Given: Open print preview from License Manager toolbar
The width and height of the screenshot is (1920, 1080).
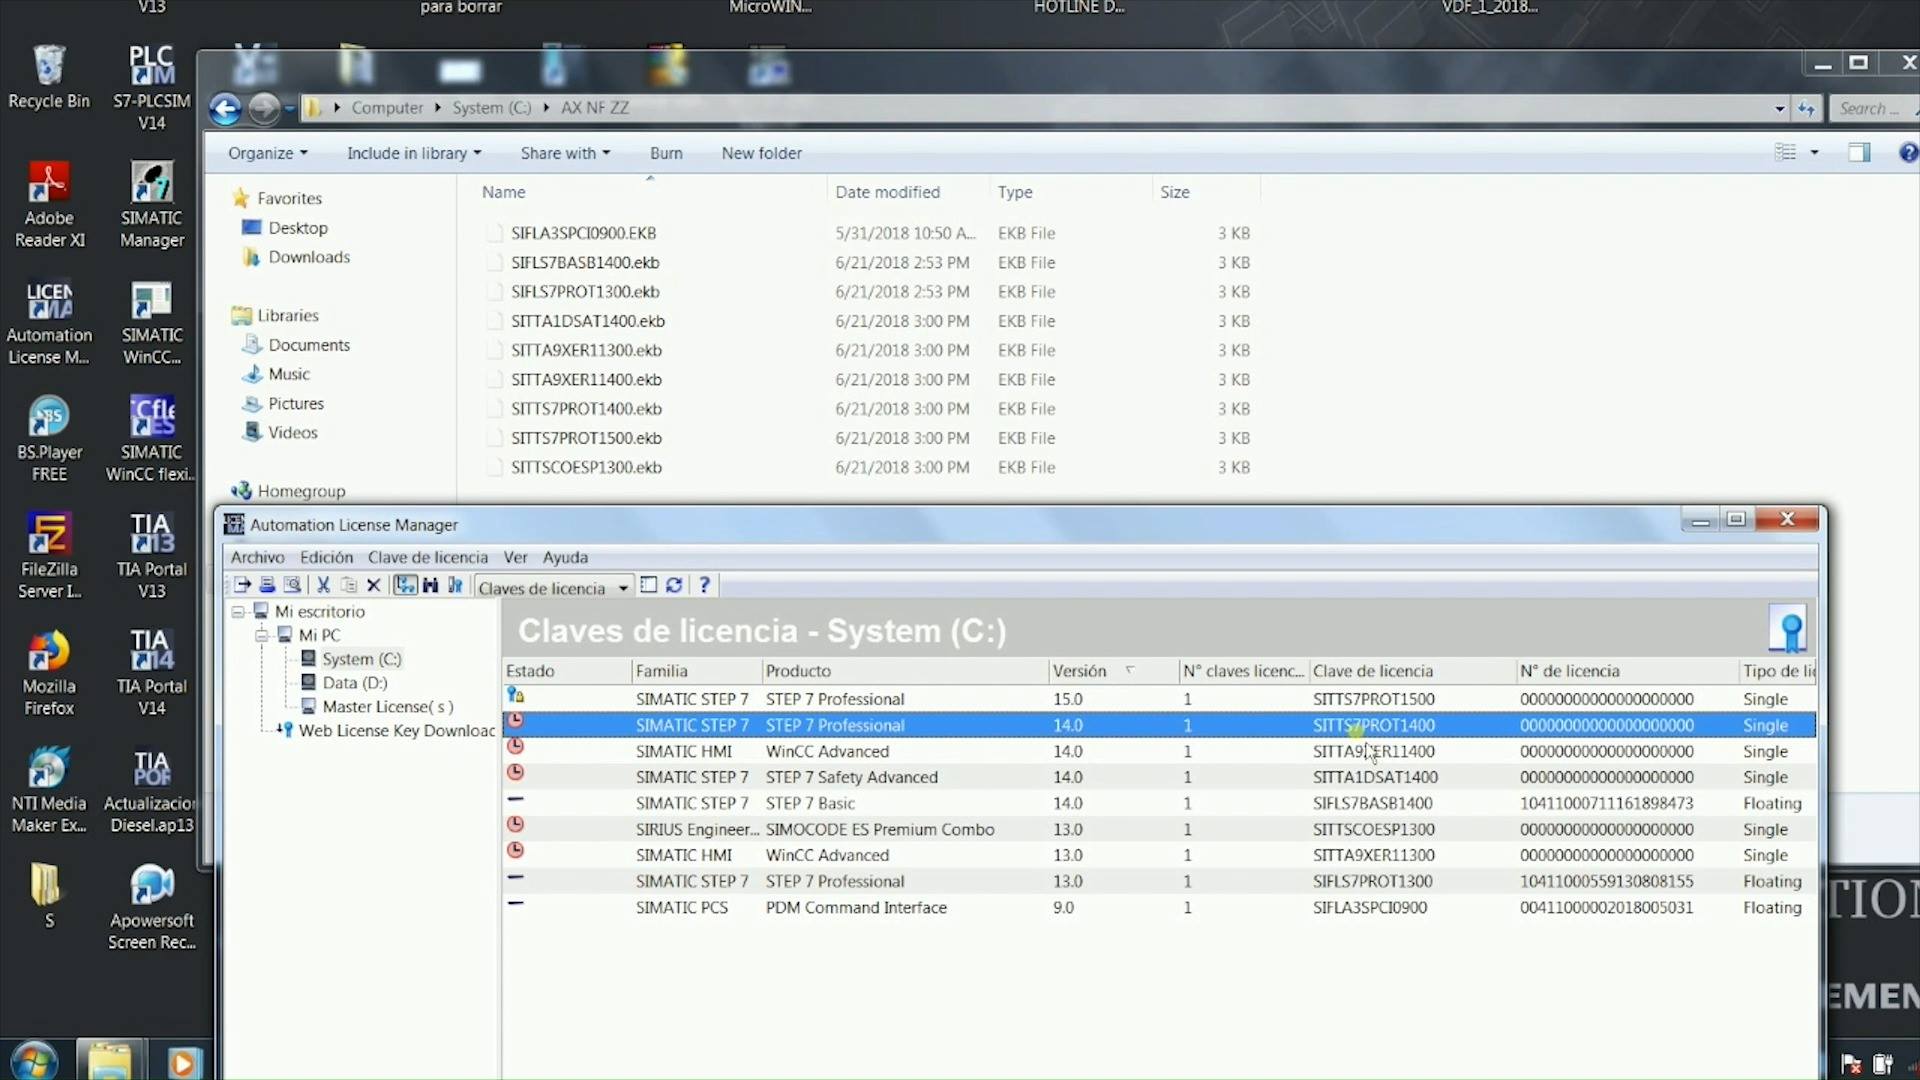Looking at the screenshot, I should 292,586.
